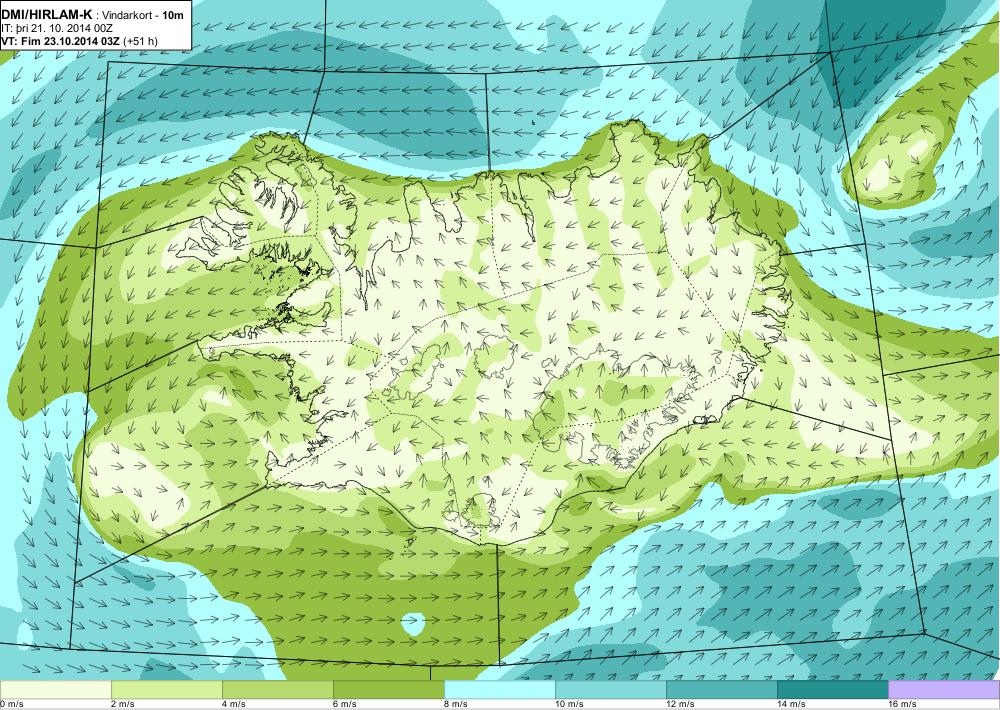Click the "VT: Fim 23.10.2014 03Z (+51 h)" line
The image size is (1000, 710).
pos(80,41)
